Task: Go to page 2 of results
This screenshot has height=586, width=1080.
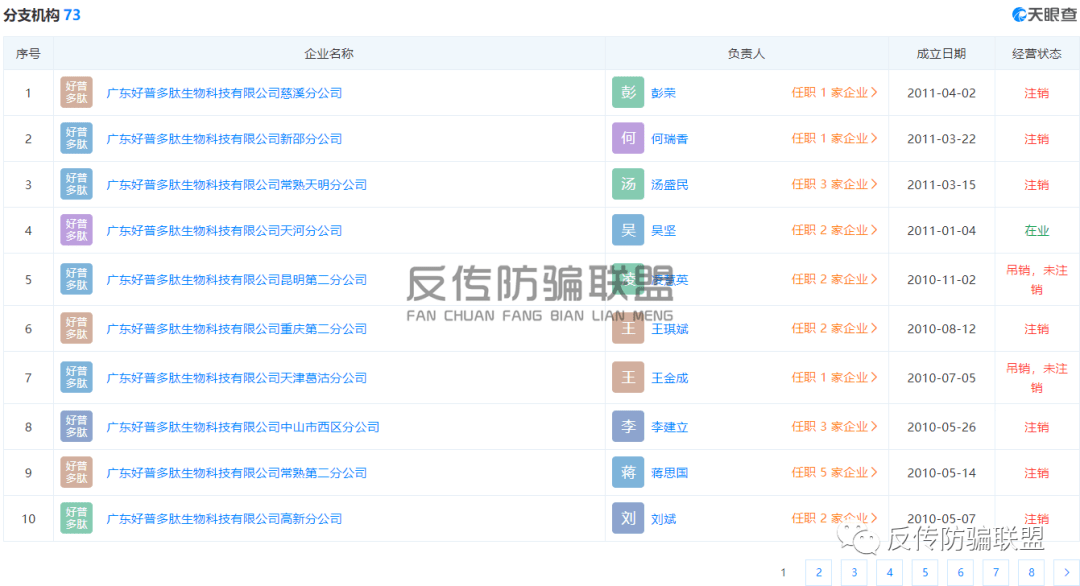Action: (x=818, y=572)
